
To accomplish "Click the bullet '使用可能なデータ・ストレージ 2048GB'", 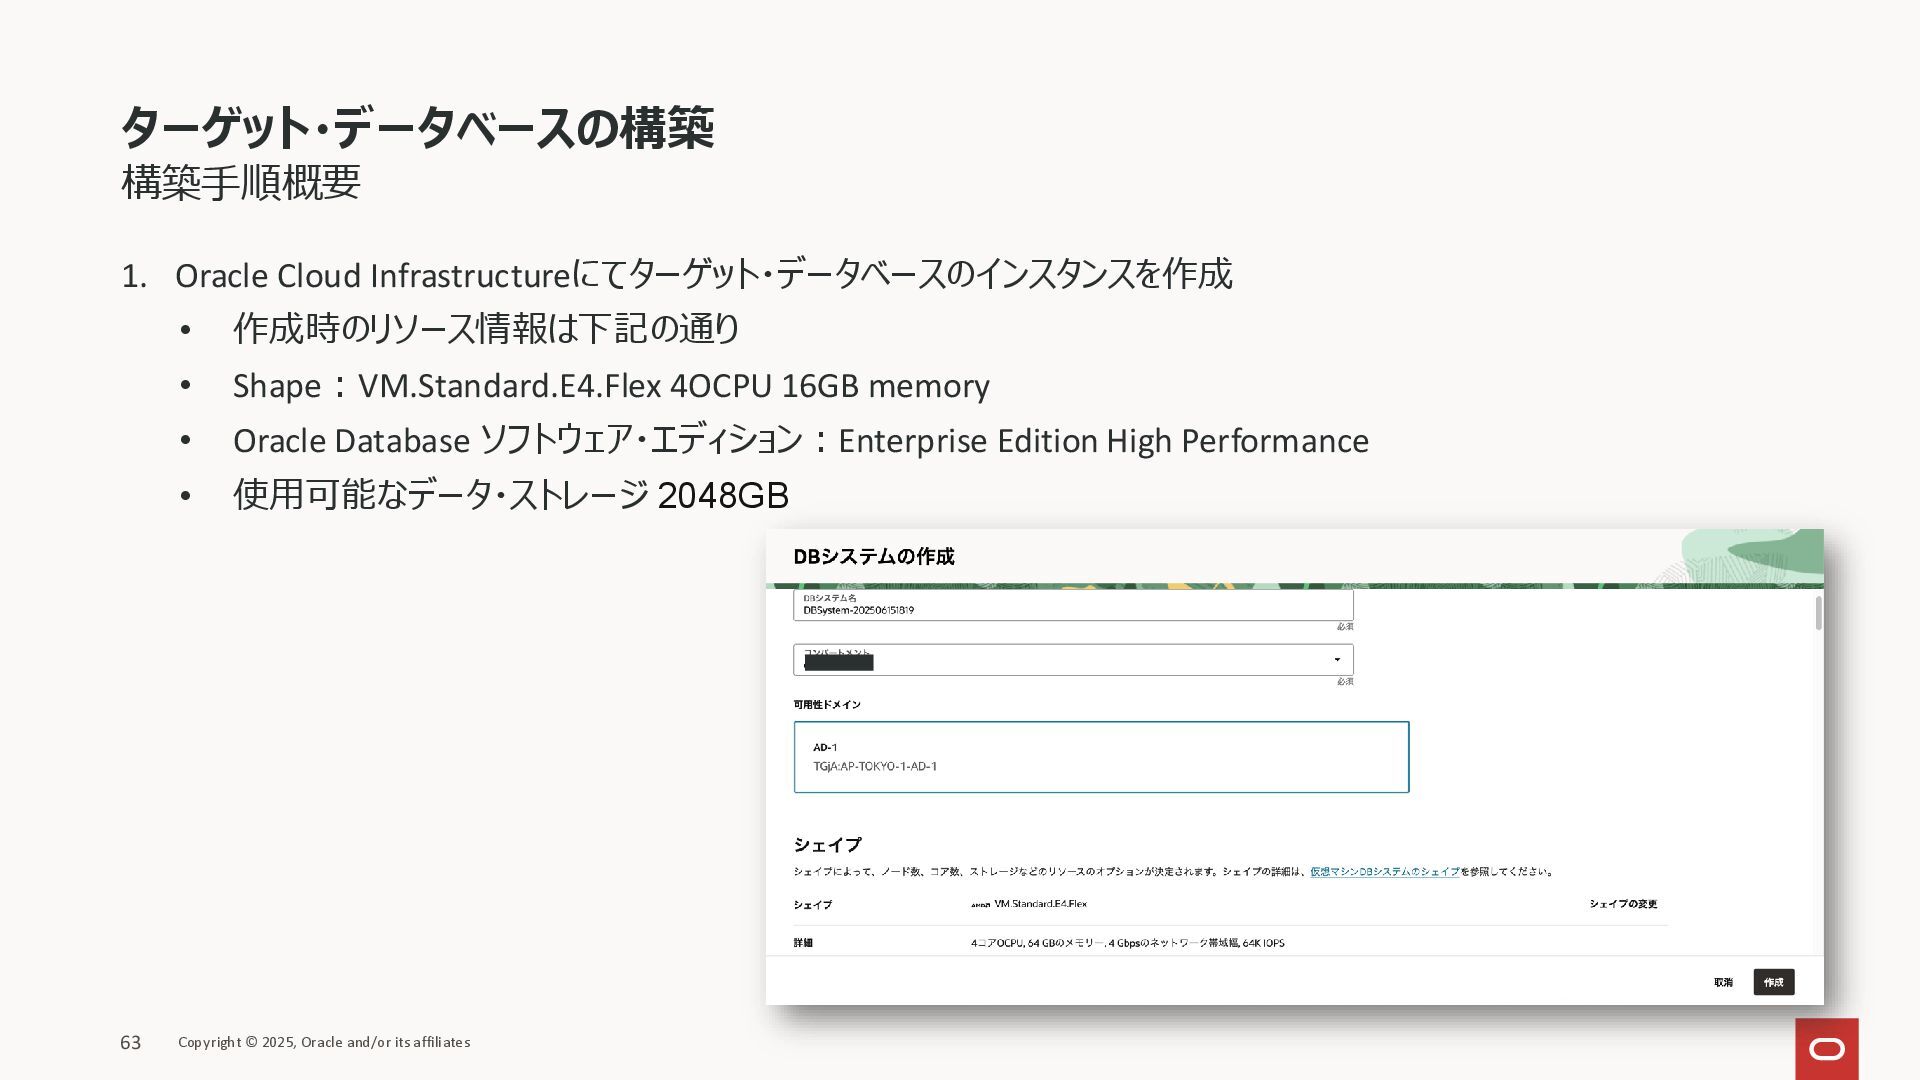I will click(511, 495).
